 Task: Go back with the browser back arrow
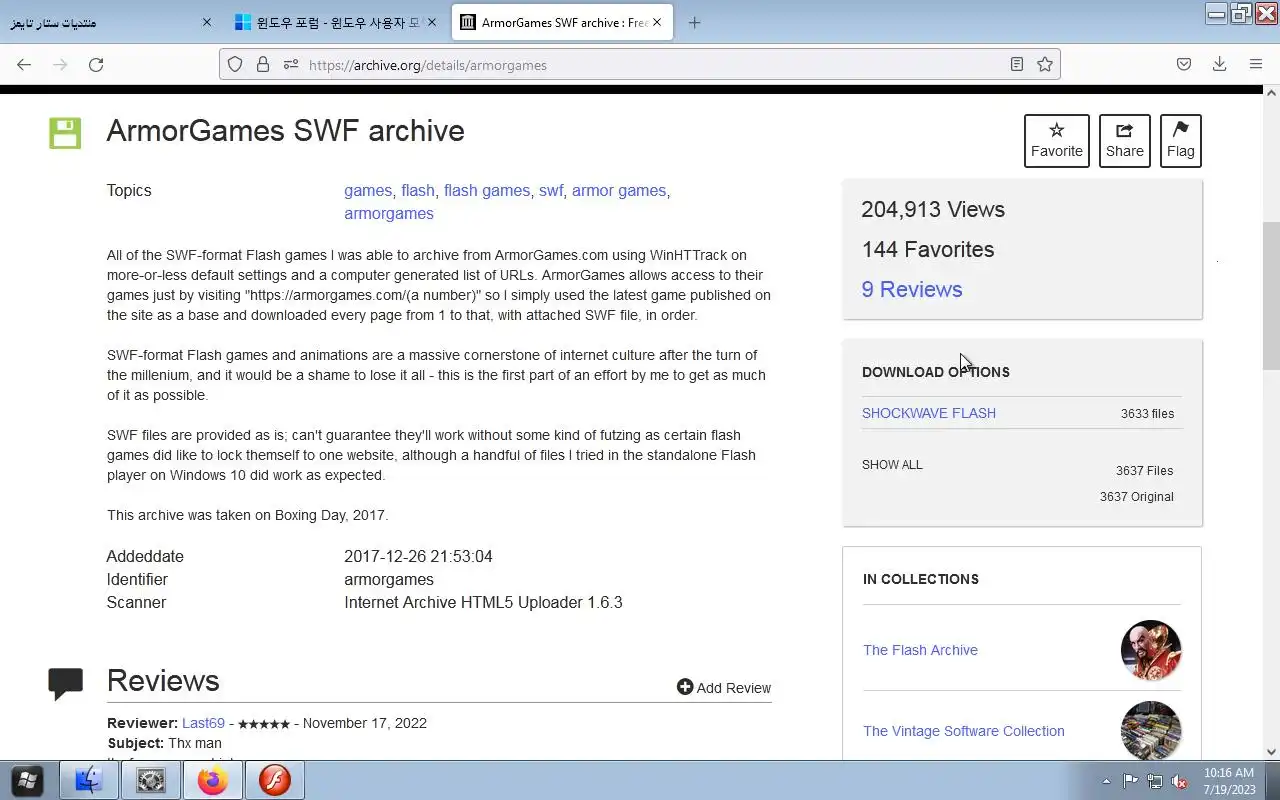coord(24,65)
